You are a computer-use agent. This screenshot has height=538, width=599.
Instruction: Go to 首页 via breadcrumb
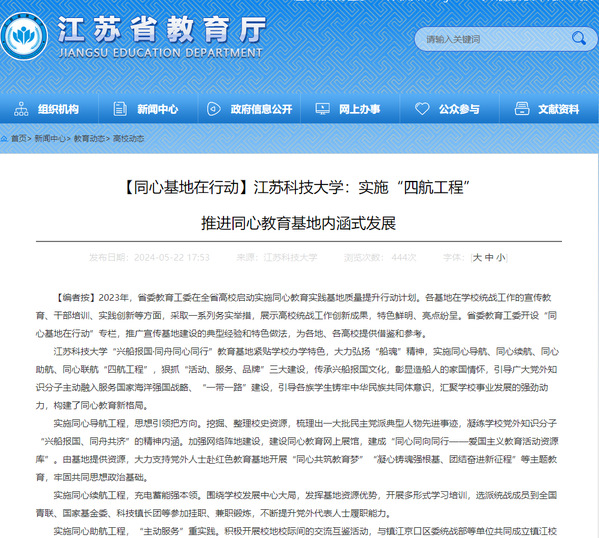pos(19,138)
